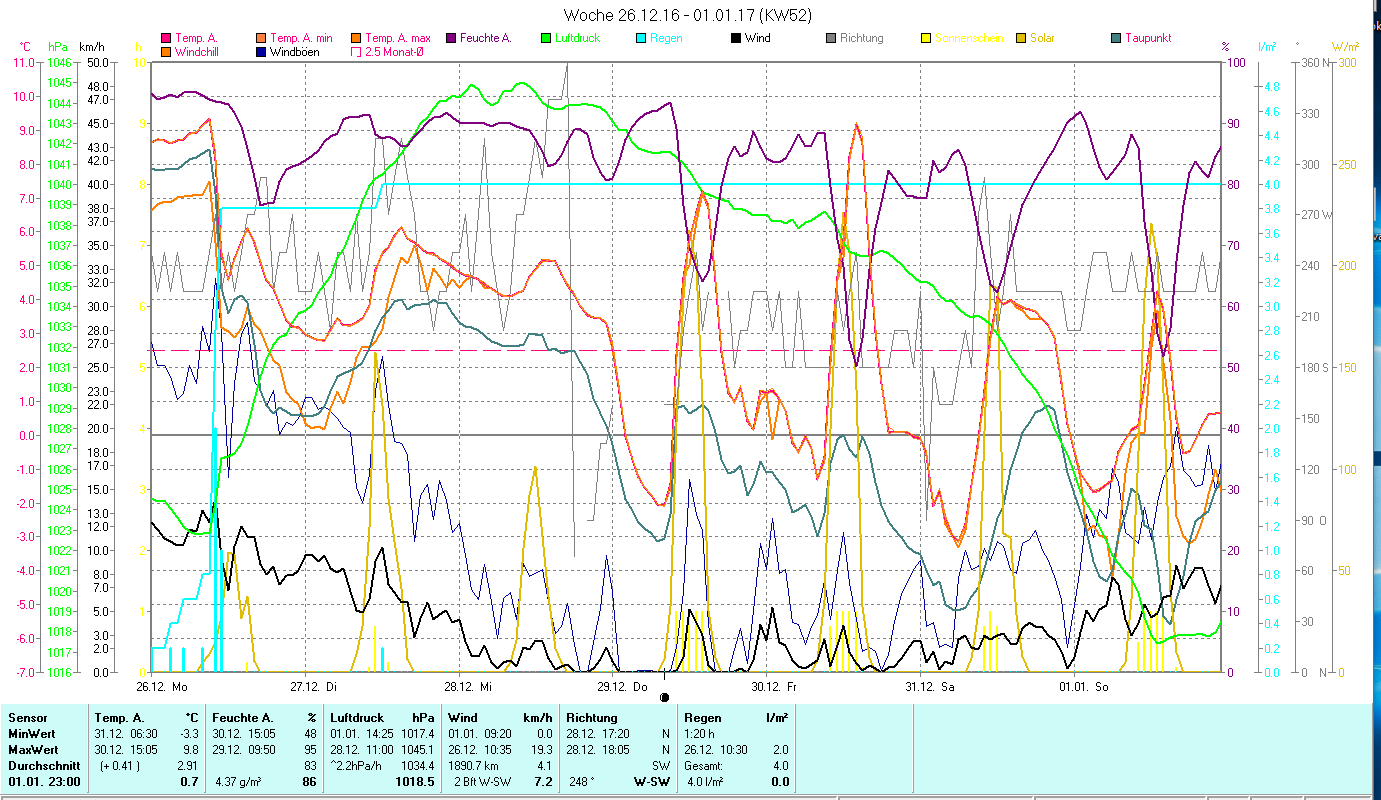Select the '(+ 0.41 )' temperature deviation
The width and height of the screenshot is (1381, 800).
[121, 766]
